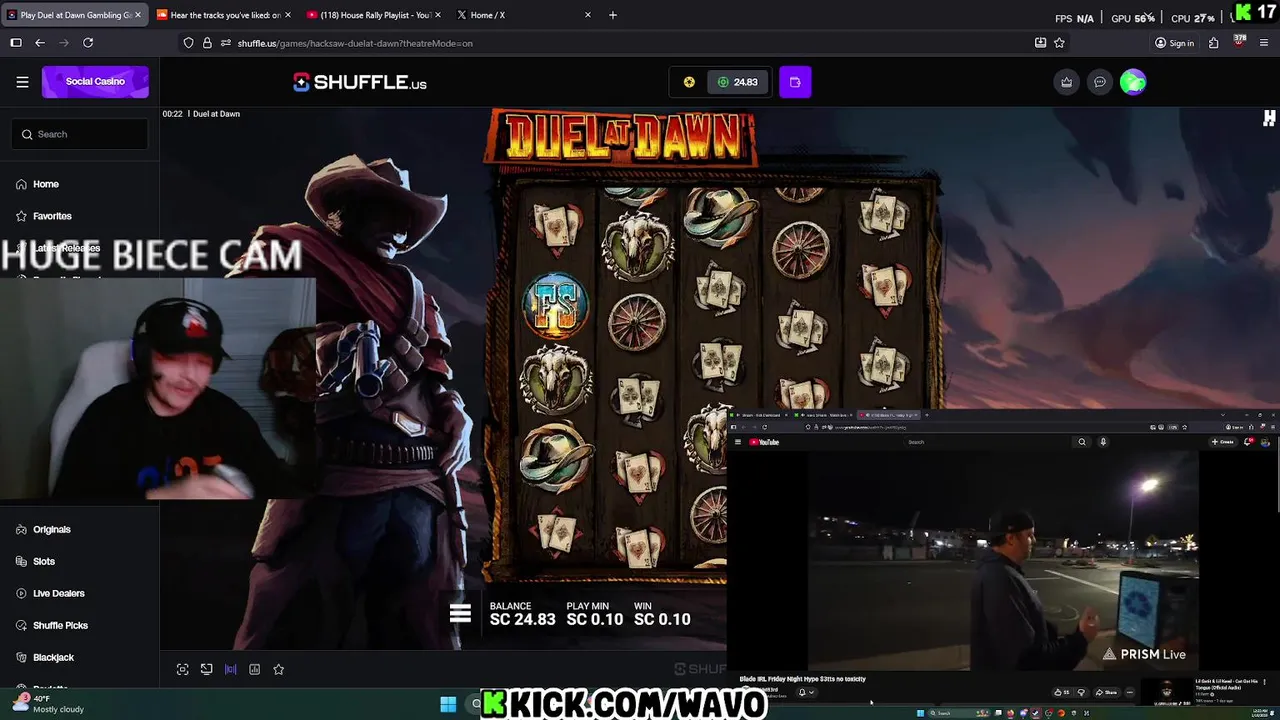The image size is (1280, 720).
Task: Open the browser extensions puzzle icon
Action: (x=1213, y=43)
